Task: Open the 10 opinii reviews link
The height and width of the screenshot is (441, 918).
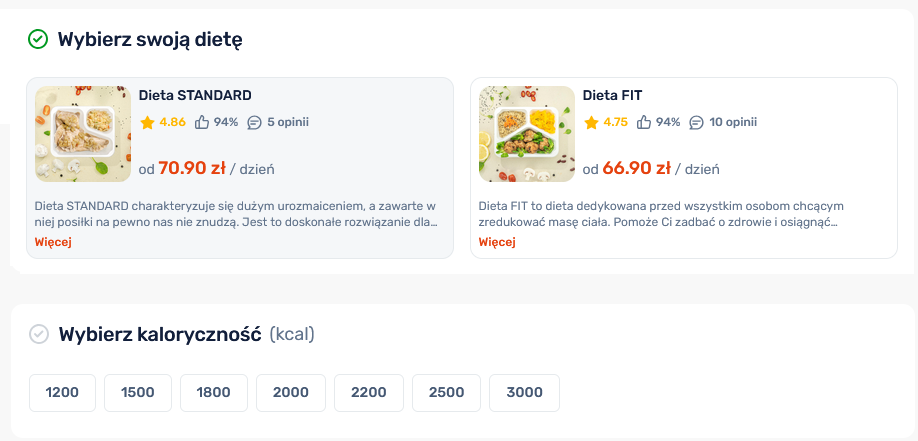Action: pos(733,123)
